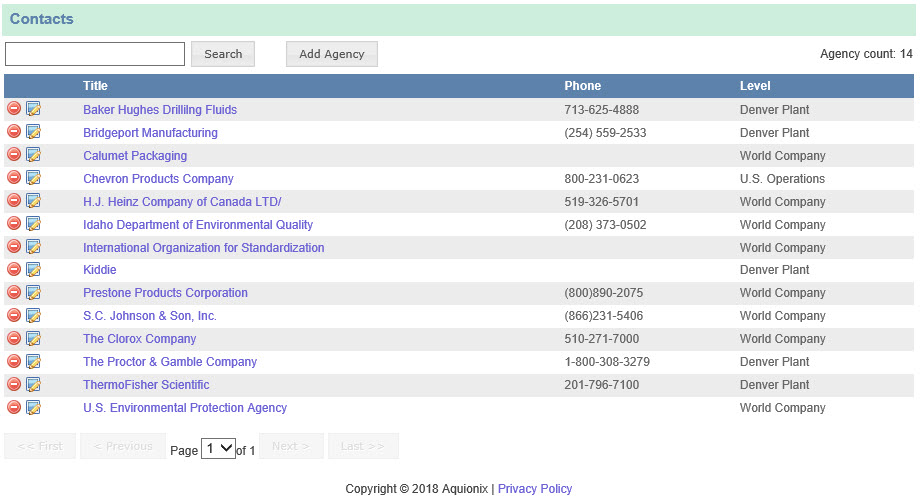Delete the Calumet Packaging agency
Viewport: 921px width, 502px height.
point(14,154)
